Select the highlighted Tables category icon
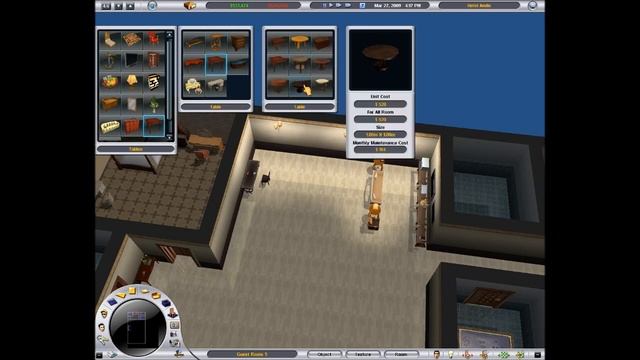This screenshot has width=640, height=360. pos(154,126)
